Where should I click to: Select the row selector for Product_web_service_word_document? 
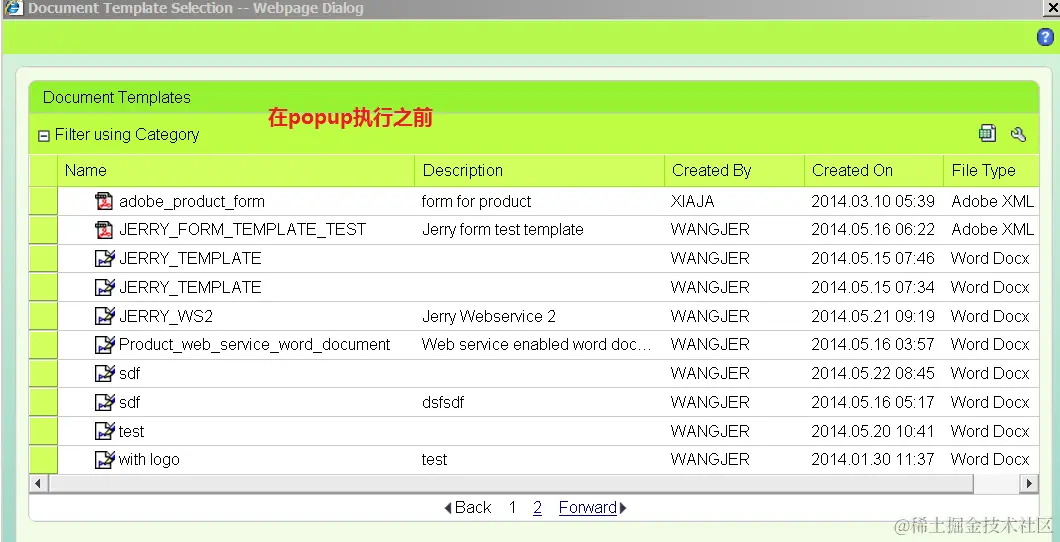(x=43, y=345)
